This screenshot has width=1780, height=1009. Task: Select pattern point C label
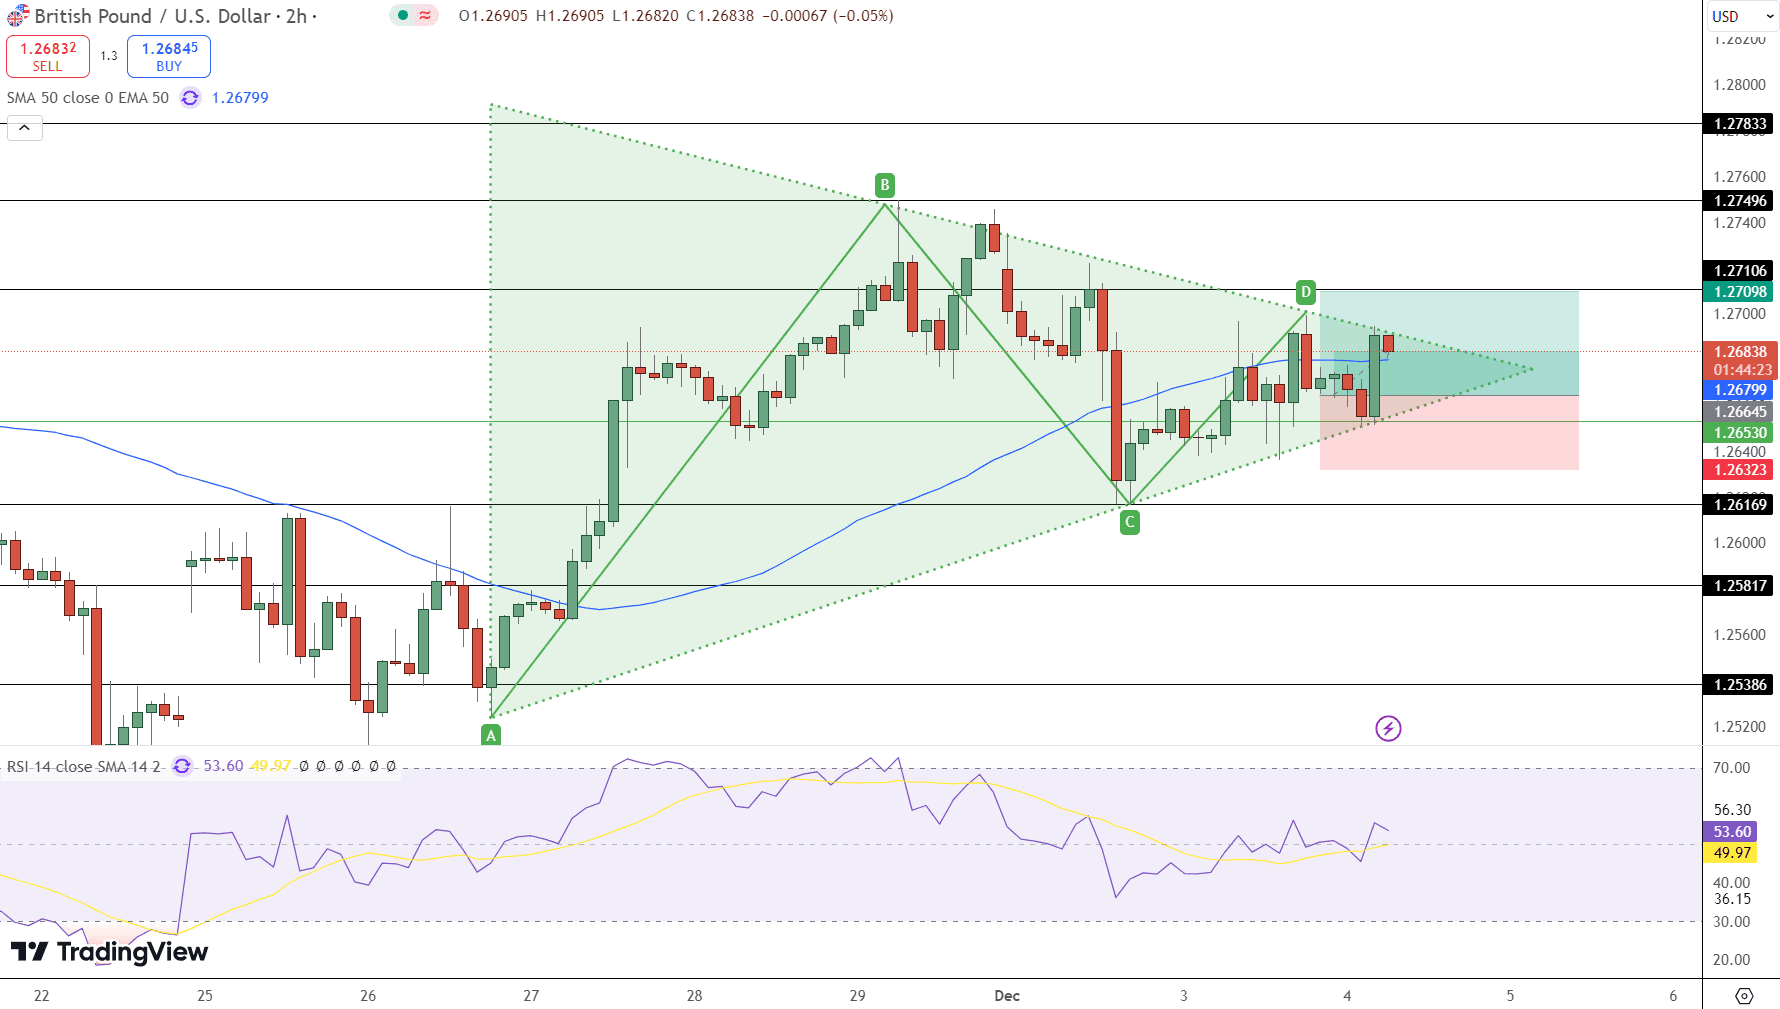coord(1129,521)
